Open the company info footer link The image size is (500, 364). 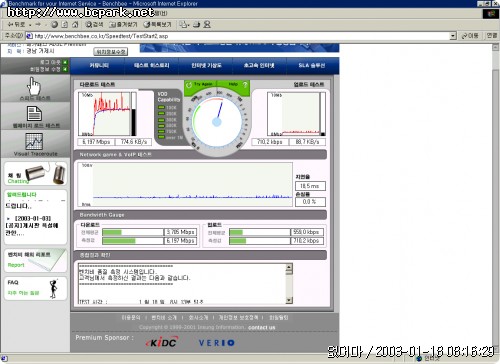[198, 318]
